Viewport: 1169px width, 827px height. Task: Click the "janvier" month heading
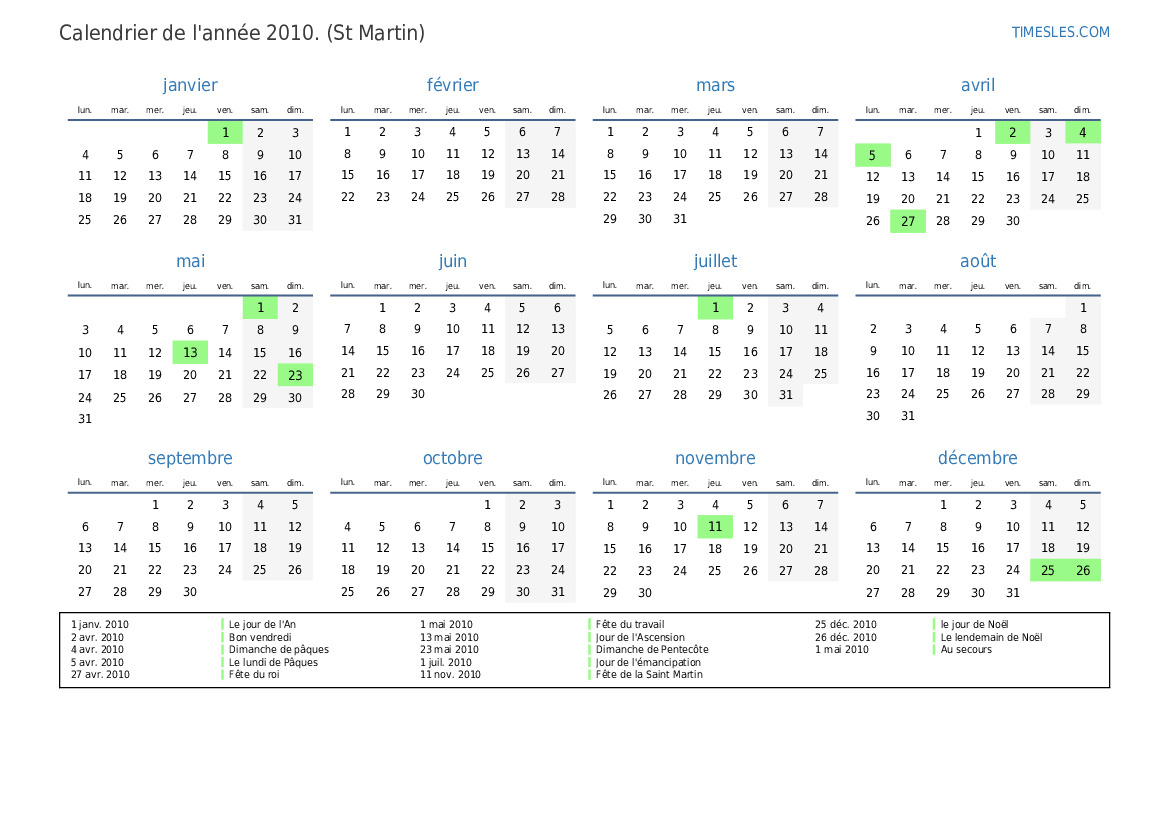point(190,85)
